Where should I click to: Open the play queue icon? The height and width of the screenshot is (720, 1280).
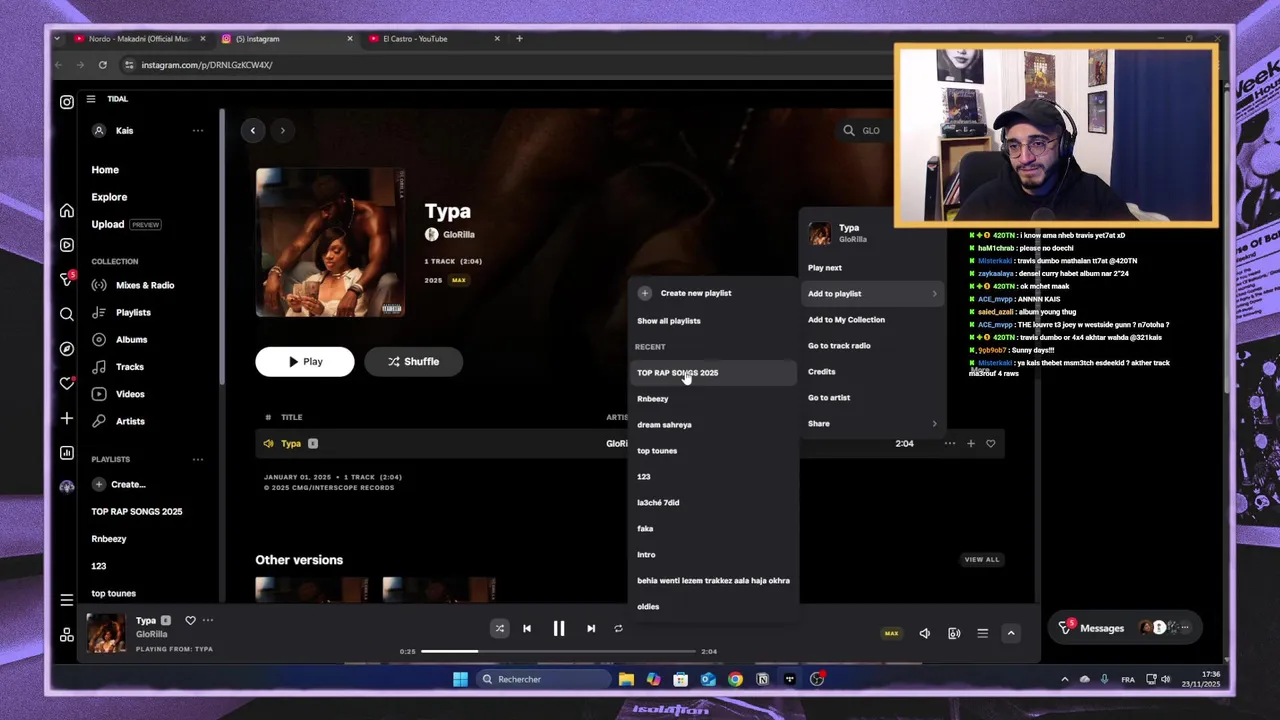click(x=983, y=633)
